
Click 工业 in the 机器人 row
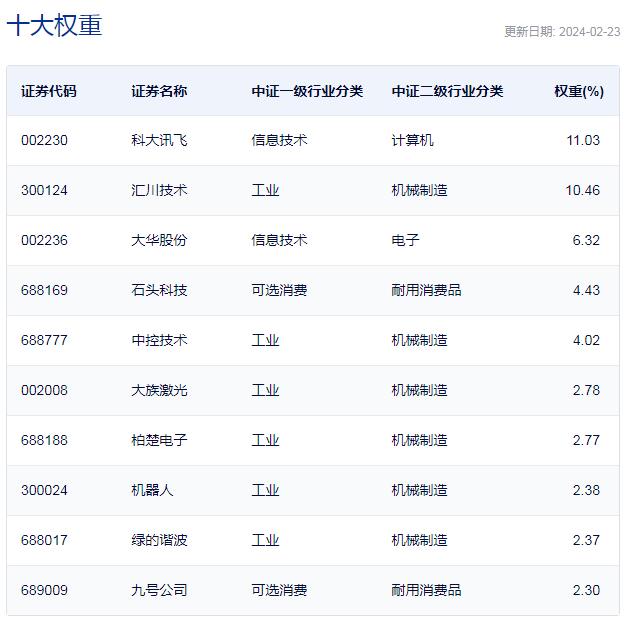point(265,490)
